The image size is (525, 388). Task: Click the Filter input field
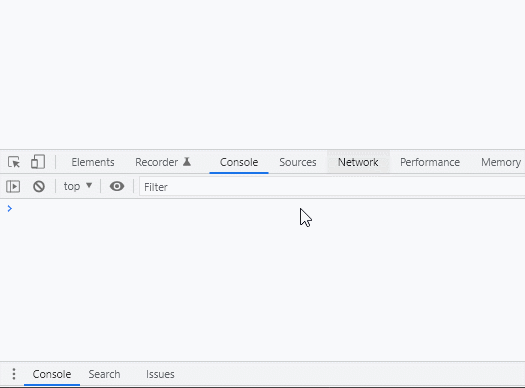pyautogui.click(x=331, y=187)
